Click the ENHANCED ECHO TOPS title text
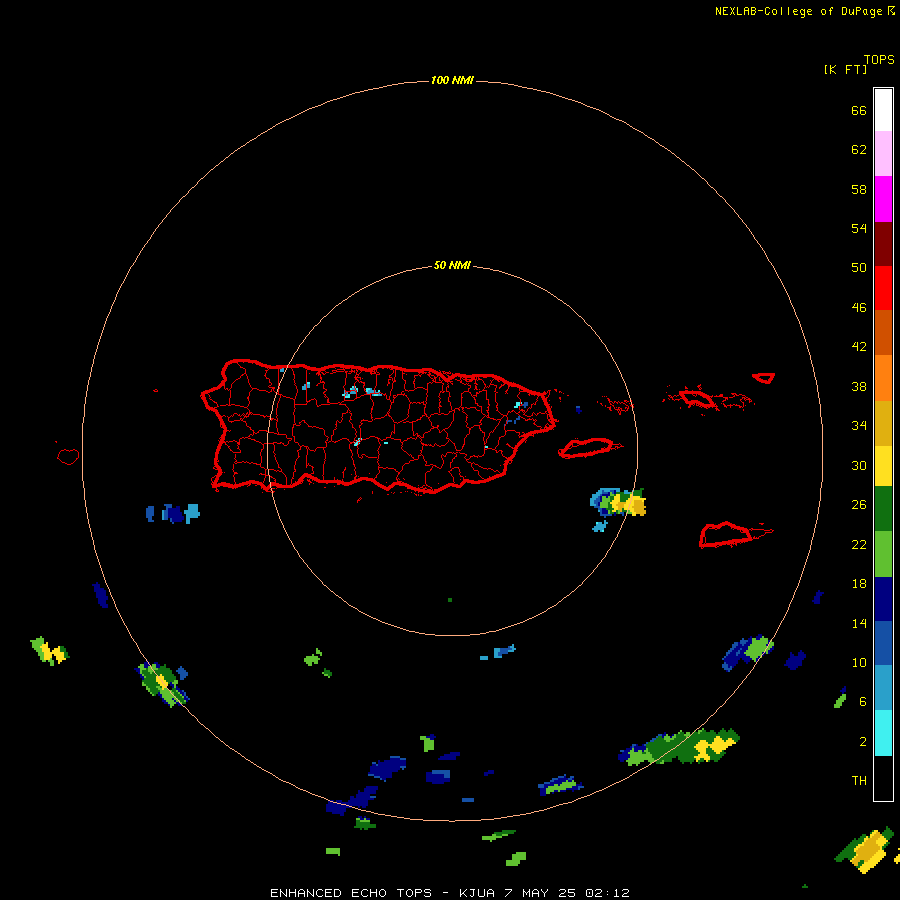The image size is (900, 900). click(x=351, y=893)
